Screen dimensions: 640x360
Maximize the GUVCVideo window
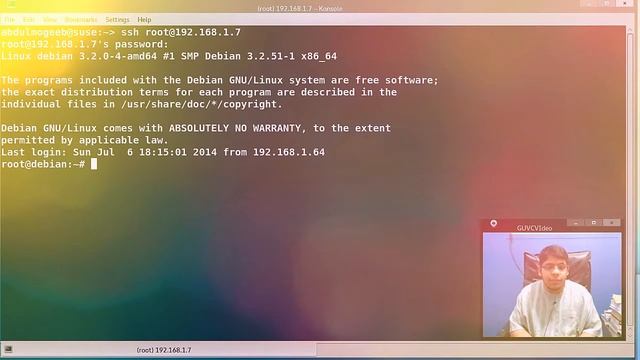tap(593, 222)
